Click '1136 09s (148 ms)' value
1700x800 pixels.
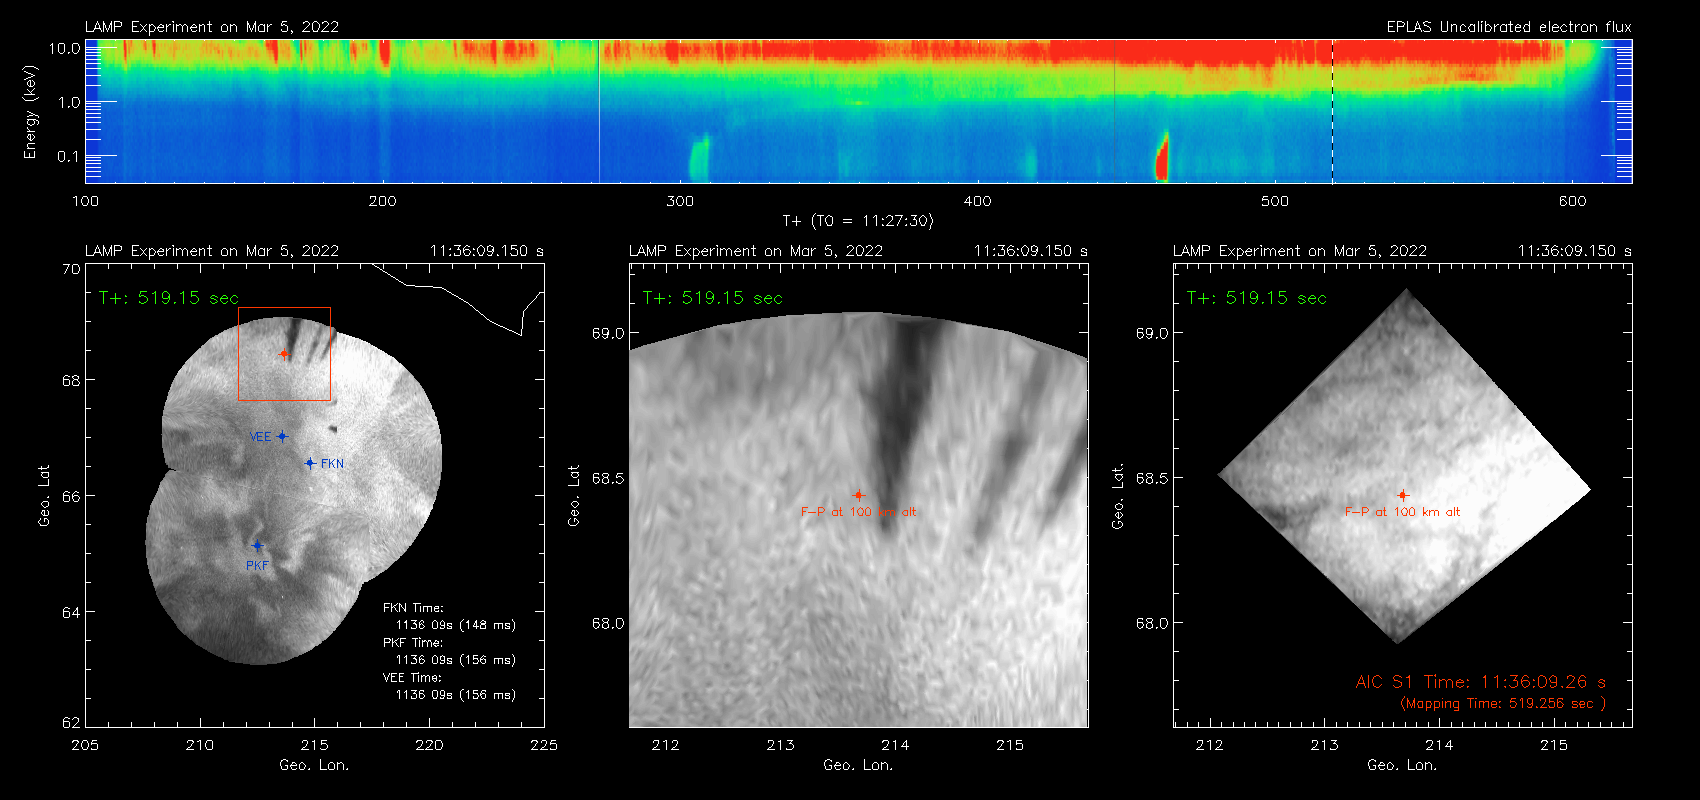[456, 625]
